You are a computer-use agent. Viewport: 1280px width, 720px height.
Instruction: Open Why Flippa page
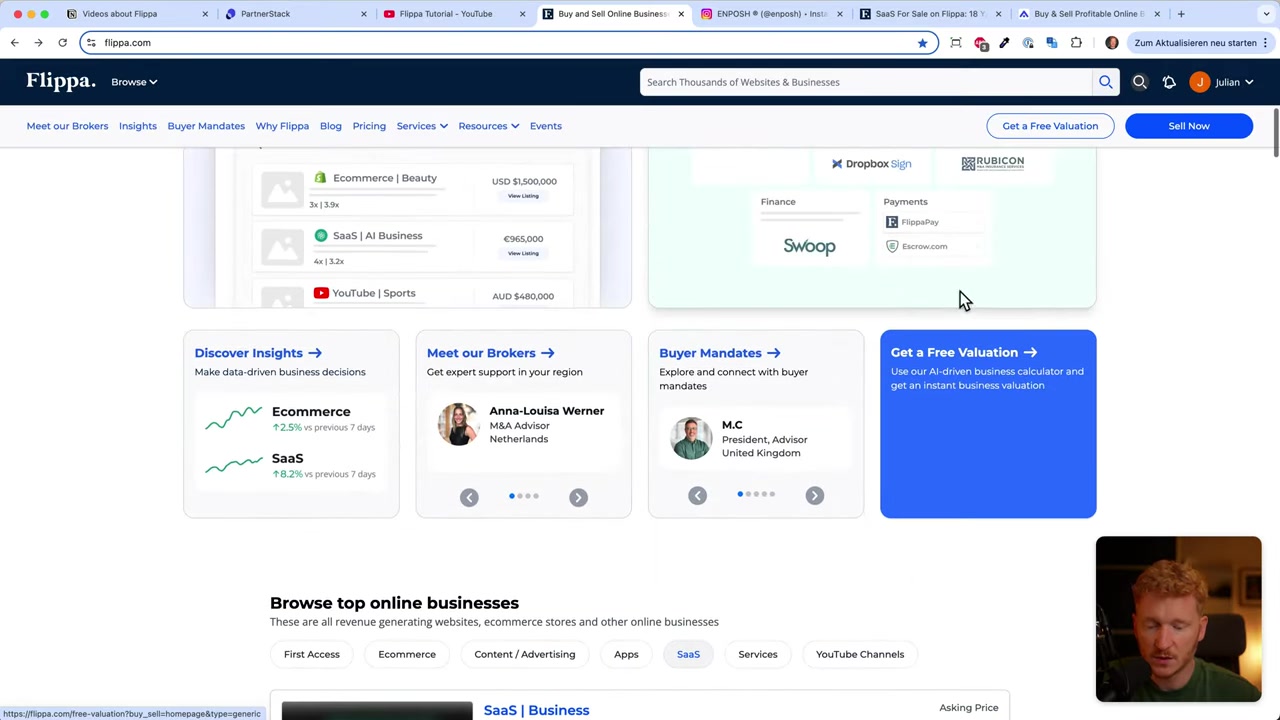(x=282, y=126)
